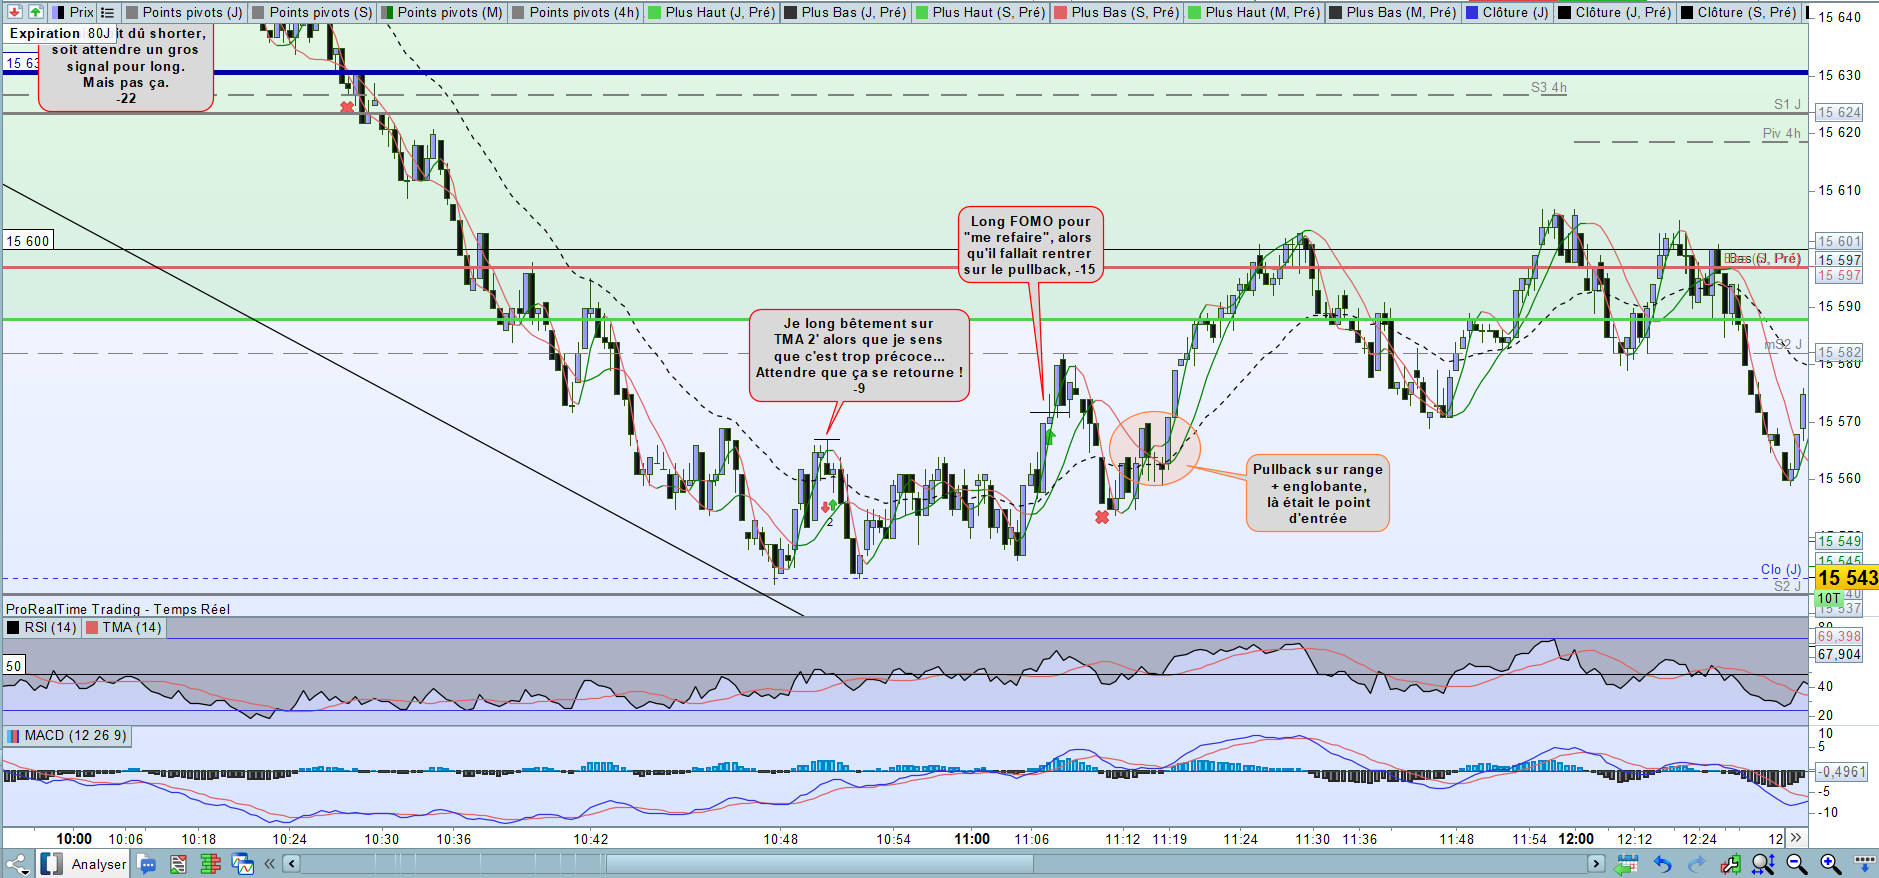Click the RSI 50 level label
Image resolution: width=1879 pixels, height=878 pixels.
[x=13, y=665]
